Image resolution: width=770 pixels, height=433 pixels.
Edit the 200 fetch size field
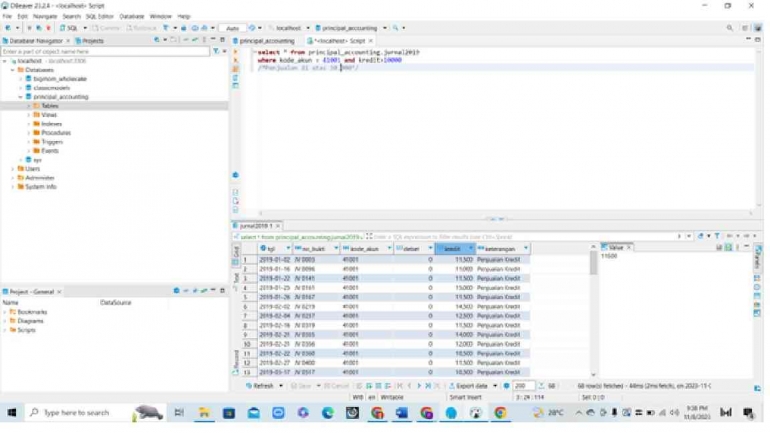click(x=523, y=386)
